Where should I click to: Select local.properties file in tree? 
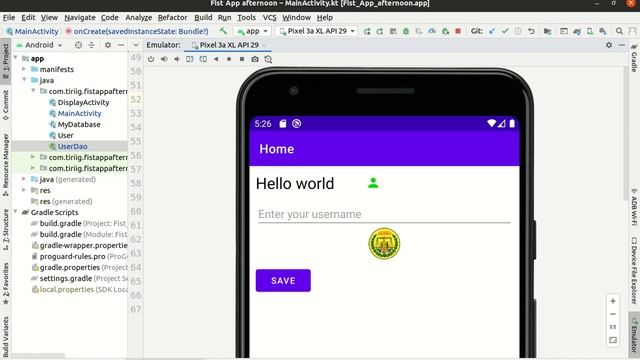(67, 289)
